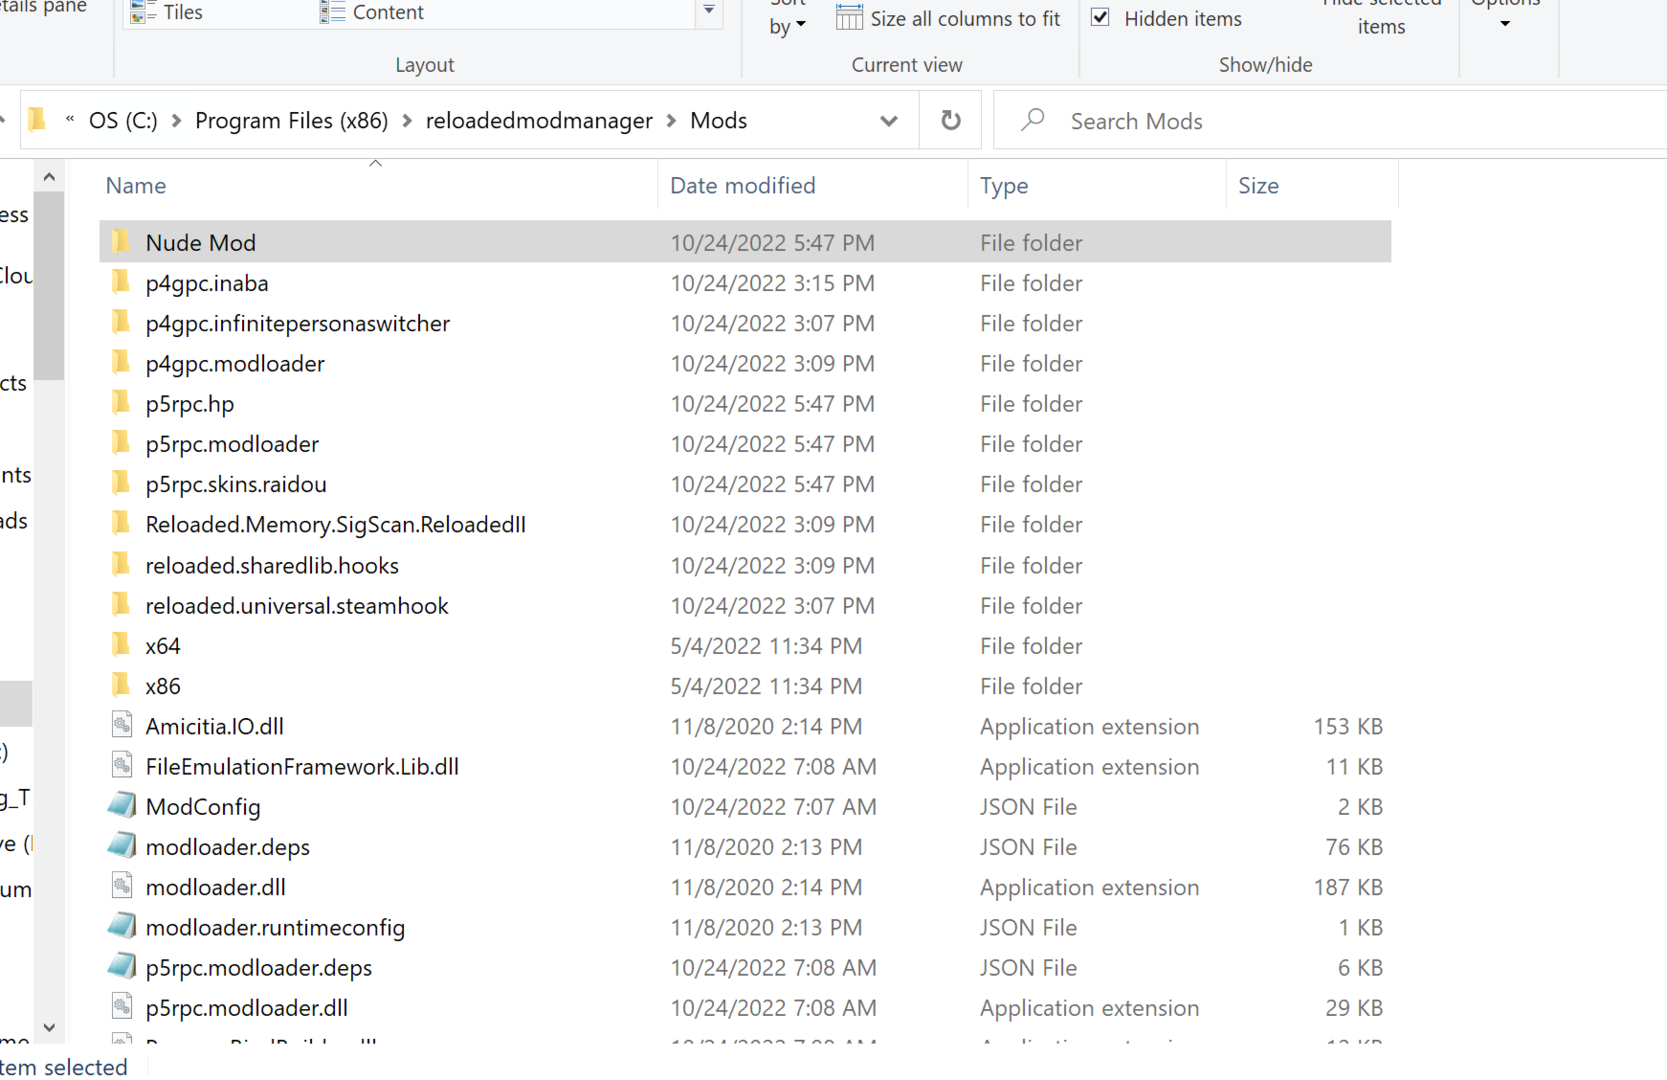Click the p5rpc.skins.raidou folder icon
This screenshot has height=1080, width=1667.
click(121, 483)
